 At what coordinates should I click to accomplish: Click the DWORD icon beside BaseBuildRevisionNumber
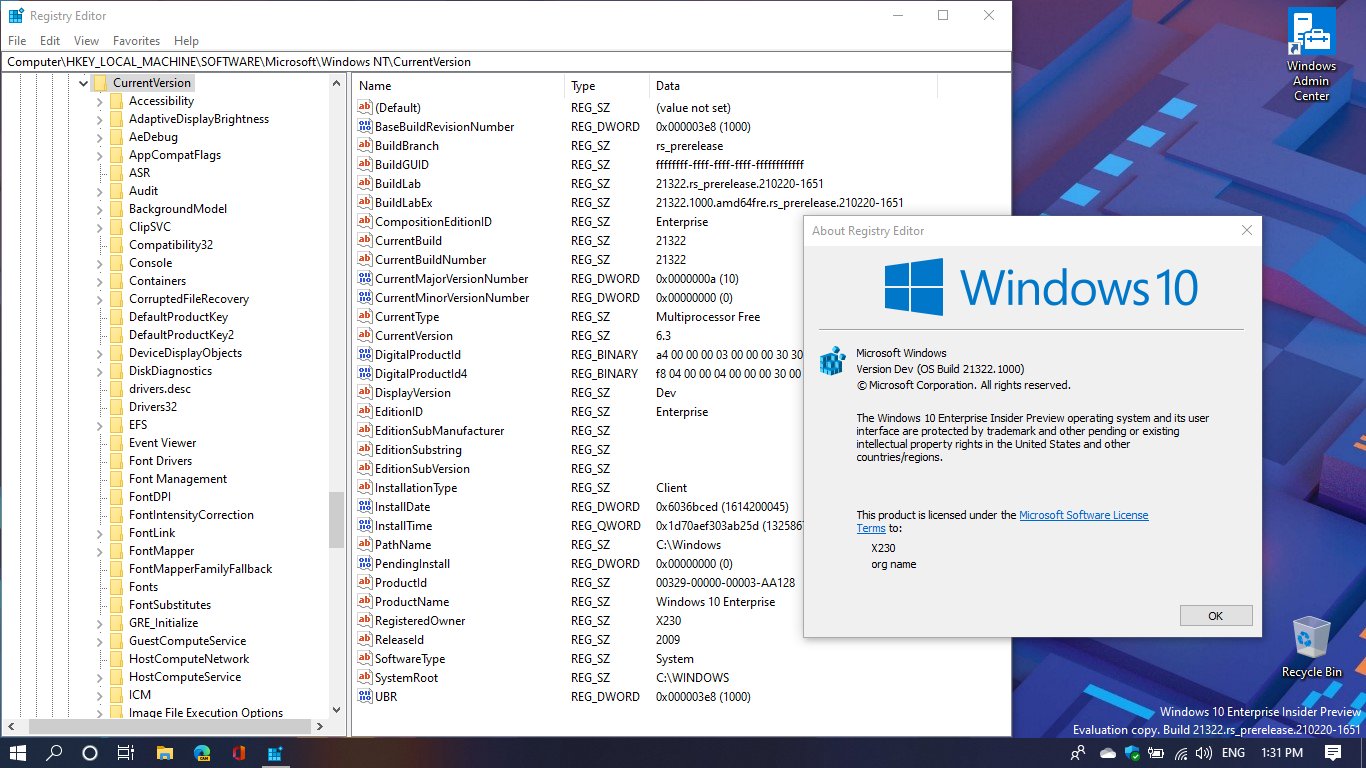tap(365, 127)
